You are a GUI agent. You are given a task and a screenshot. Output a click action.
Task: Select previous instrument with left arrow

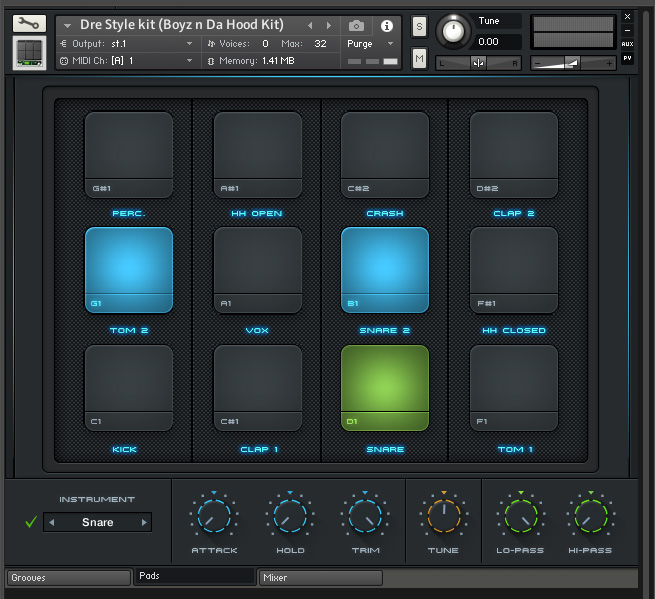point(52,522)
